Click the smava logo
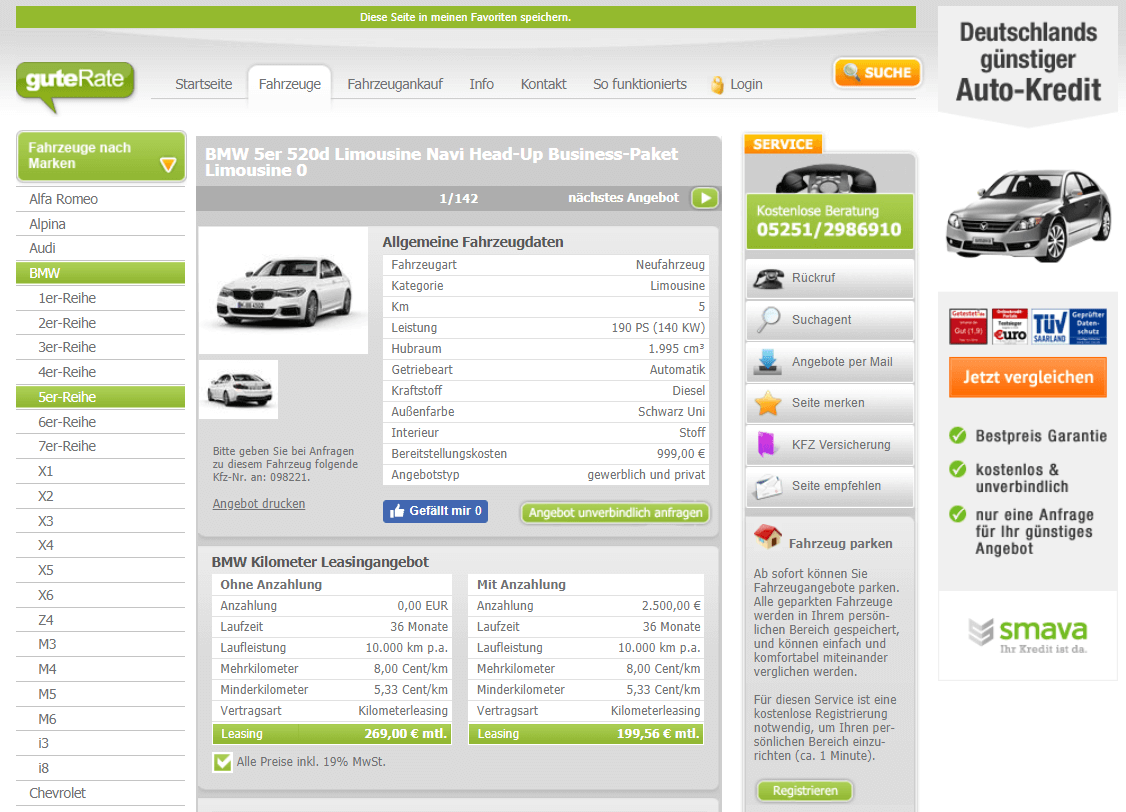This screenshot has width=1126, height=812. tap(1028, 635)
